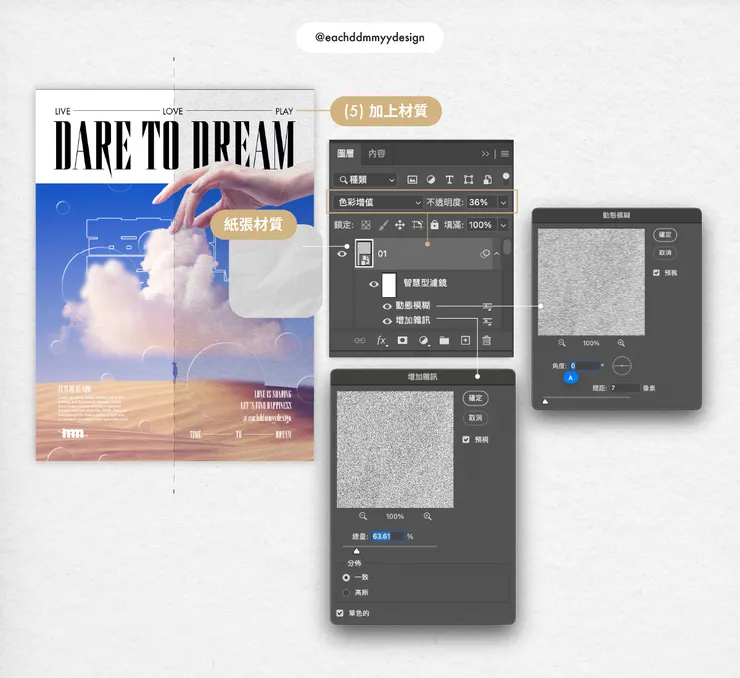Filter layers by pixel layer icon

click(x=412, y=180)
